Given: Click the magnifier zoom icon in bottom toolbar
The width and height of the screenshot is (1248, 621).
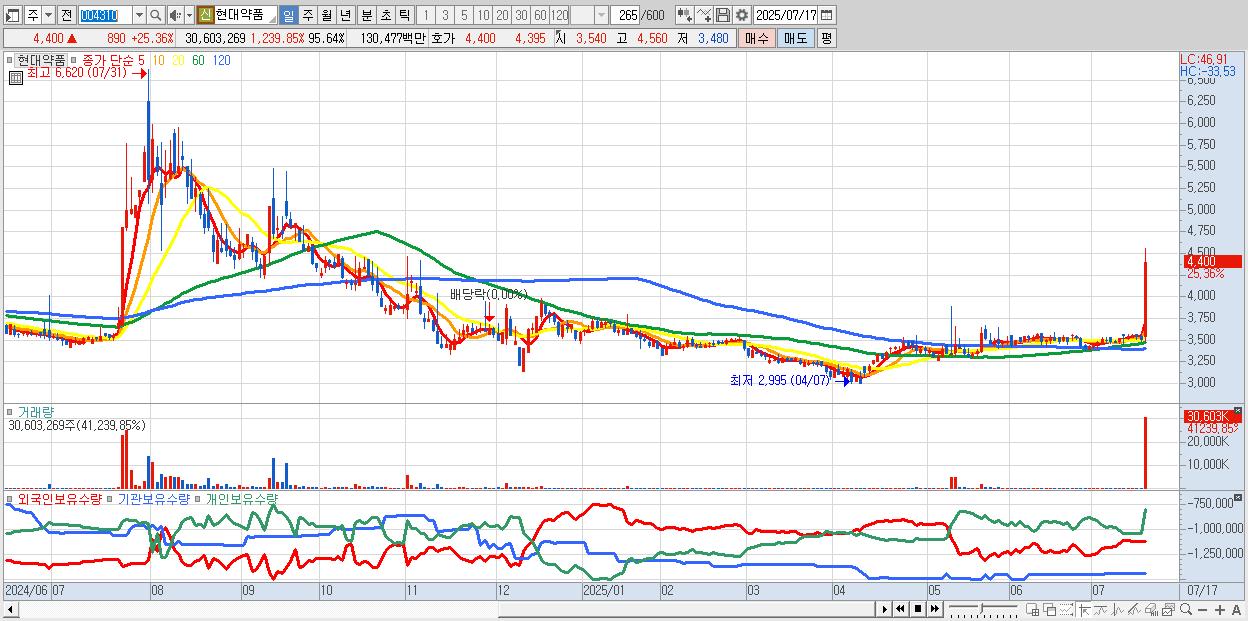Looking at the screenshot, I should coord(1186,609).
